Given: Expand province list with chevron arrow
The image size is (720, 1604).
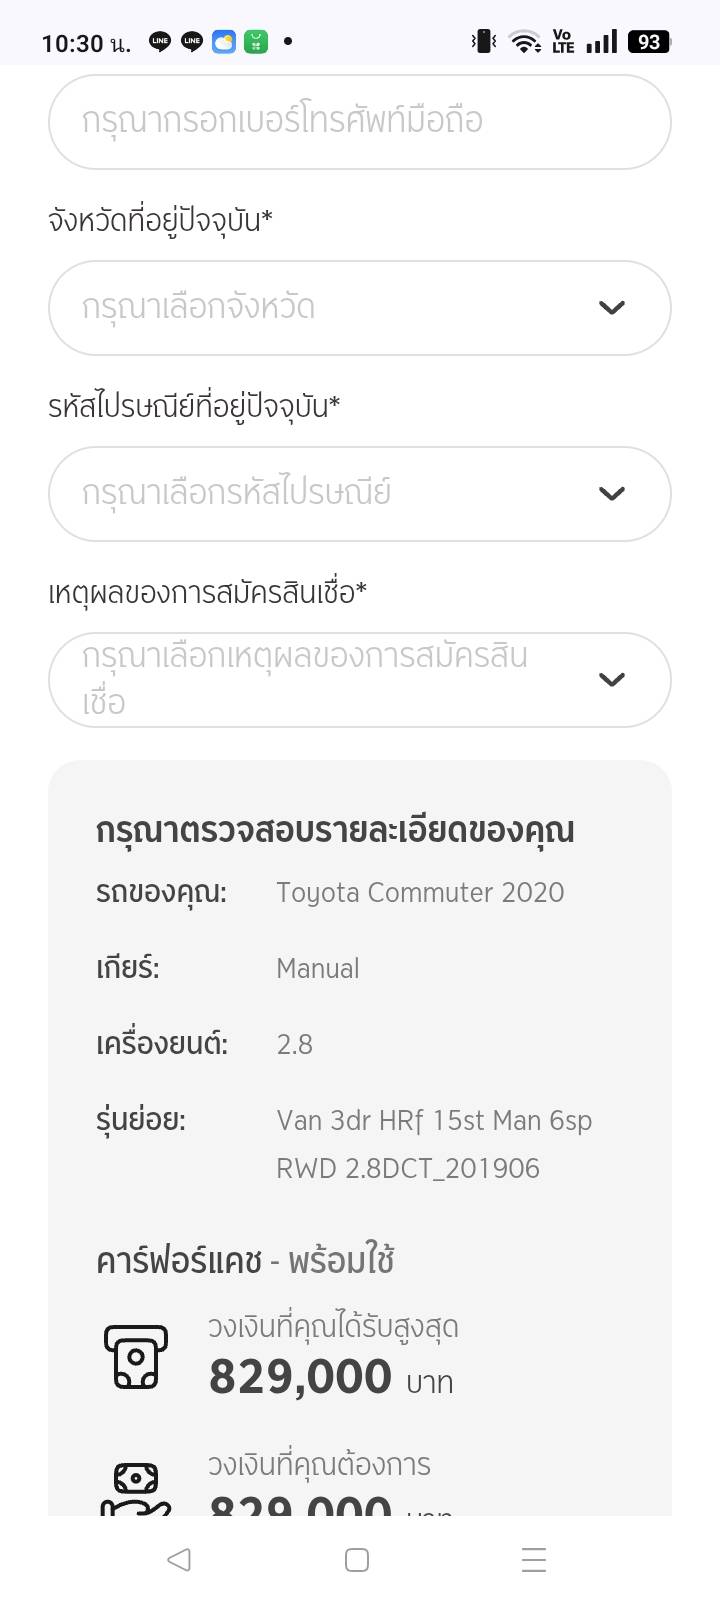Looking at the screenshot, I should pos(612,308).
